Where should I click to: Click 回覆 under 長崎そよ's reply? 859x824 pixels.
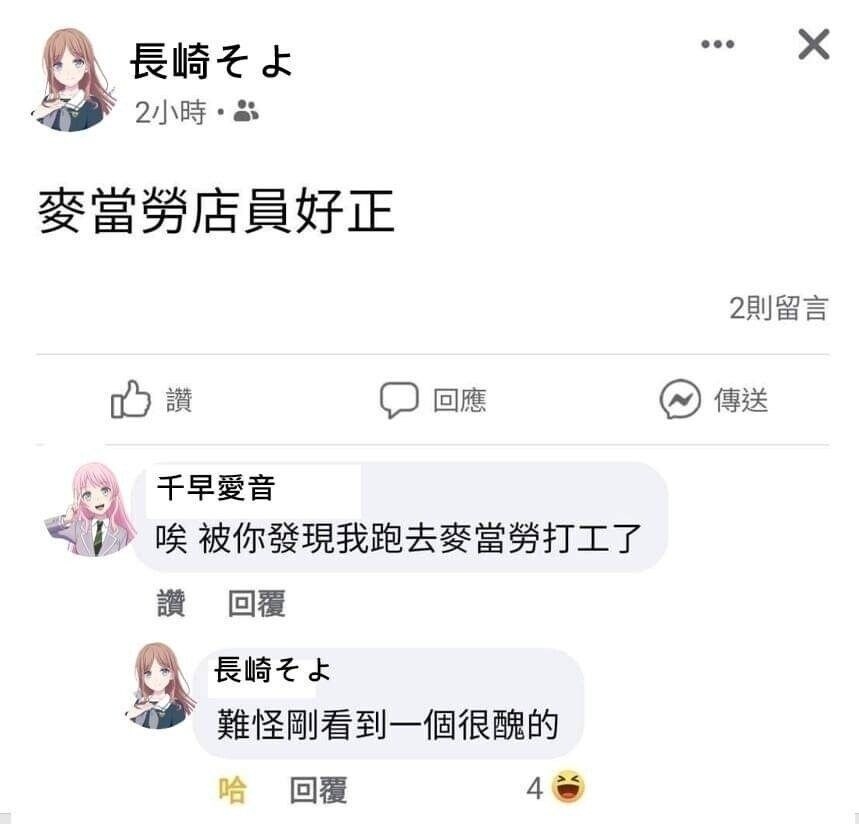click(x=318, y=790)
